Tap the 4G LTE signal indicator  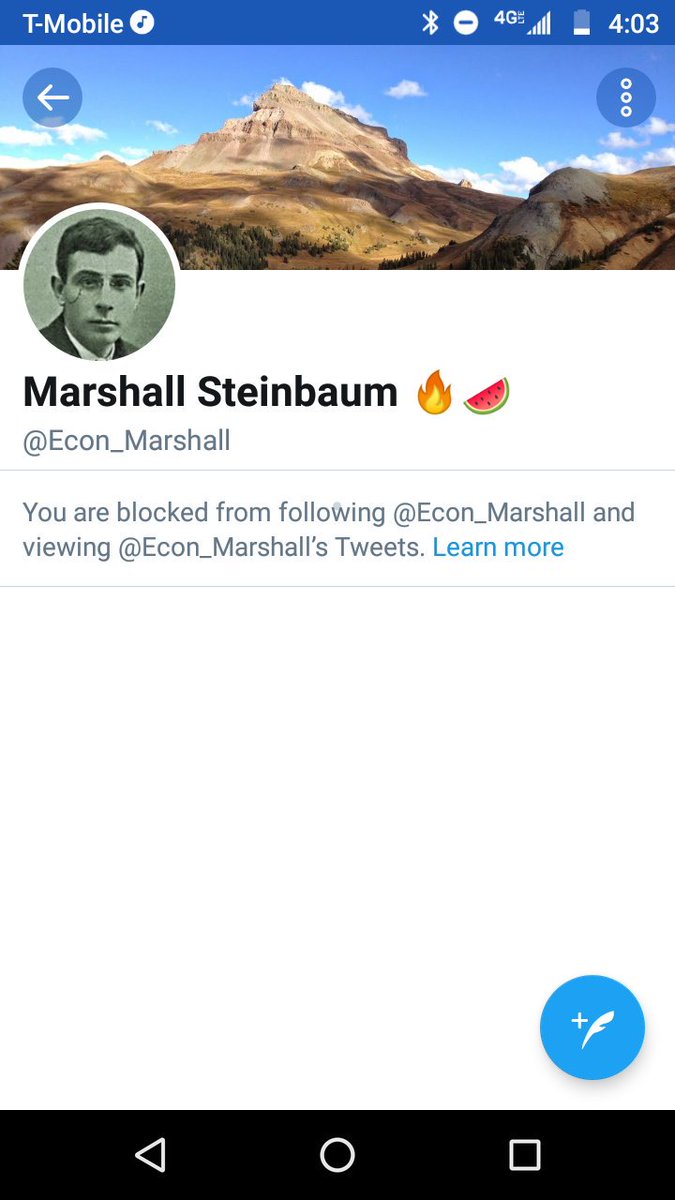coord(523,22)
